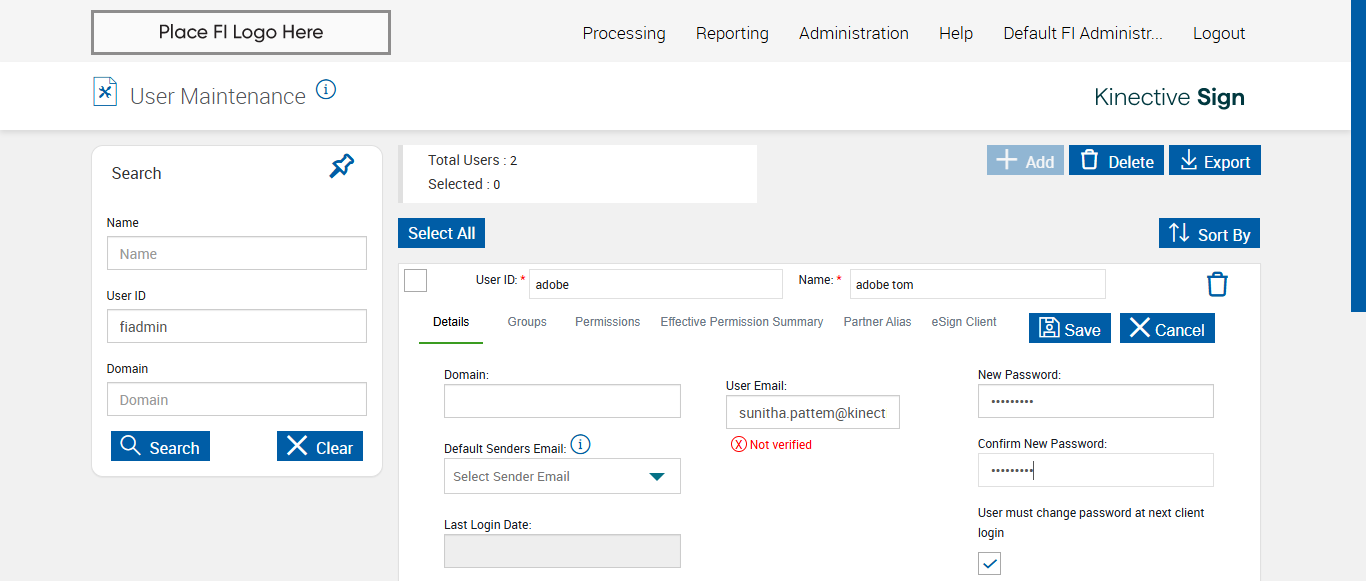Switch to the Permissions tab
Screen dimensions: 1366x581
[607, 322]
